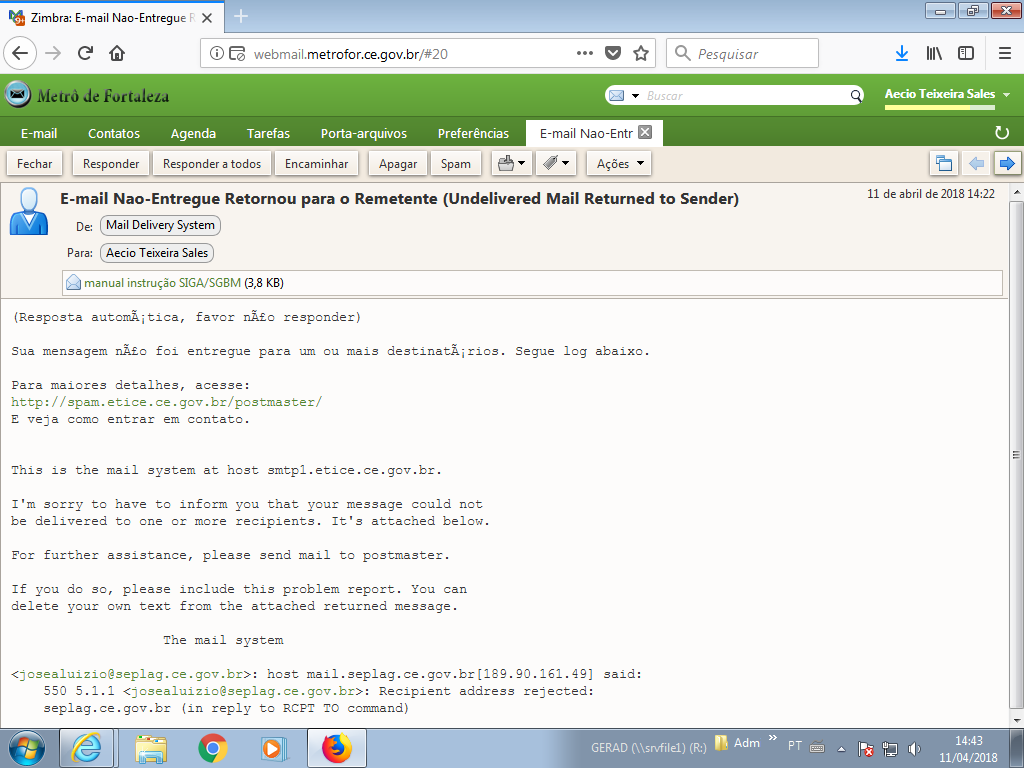The height and width of the screenshot is (768, 1024).
Task: Open Firefox library icon
Action: [934, 54]
